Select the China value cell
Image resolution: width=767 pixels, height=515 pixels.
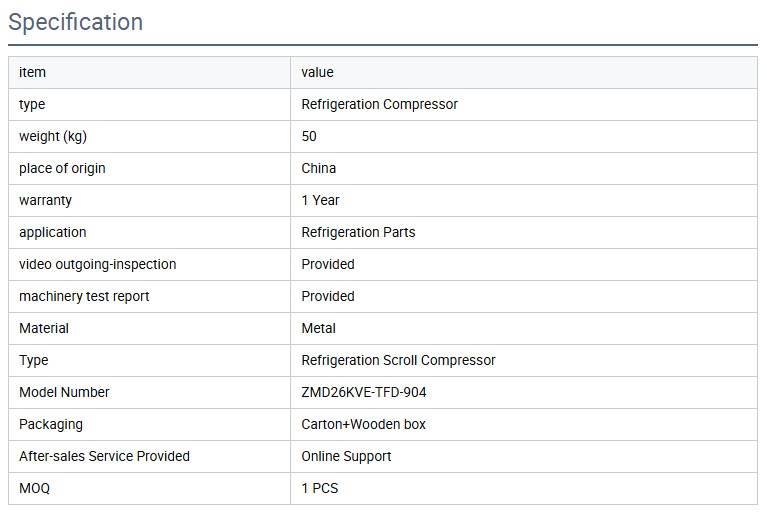(x=318, y=168)
